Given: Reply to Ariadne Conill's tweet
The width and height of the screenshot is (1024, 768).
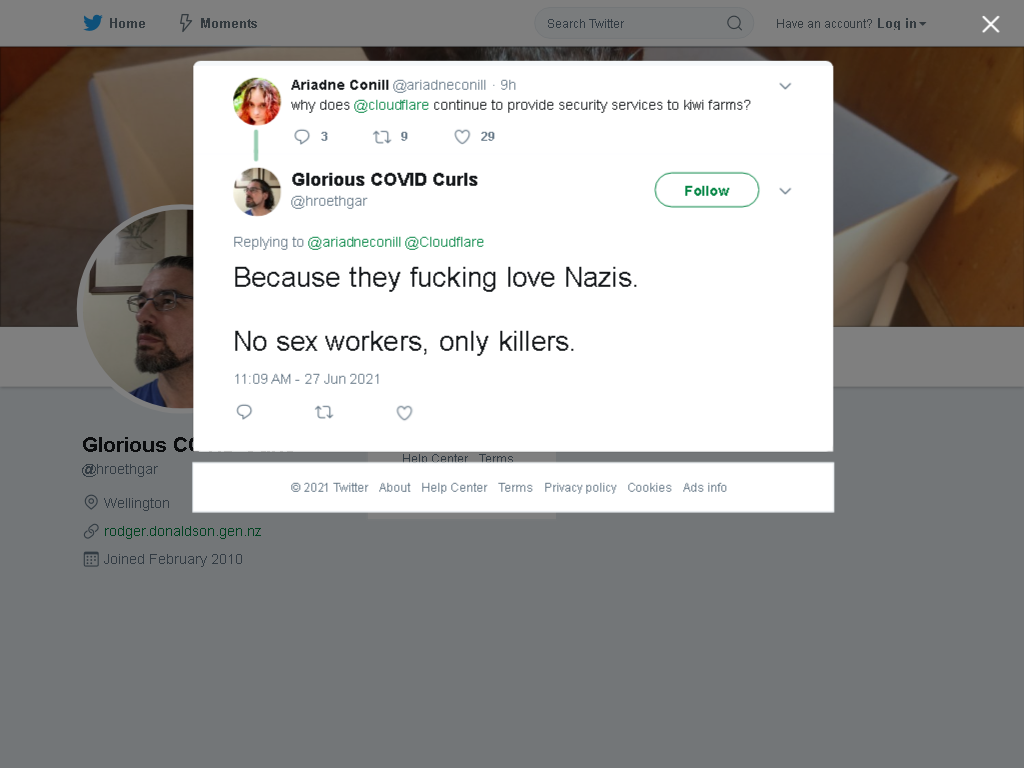Looking at the screenshot, I should 302,136.
